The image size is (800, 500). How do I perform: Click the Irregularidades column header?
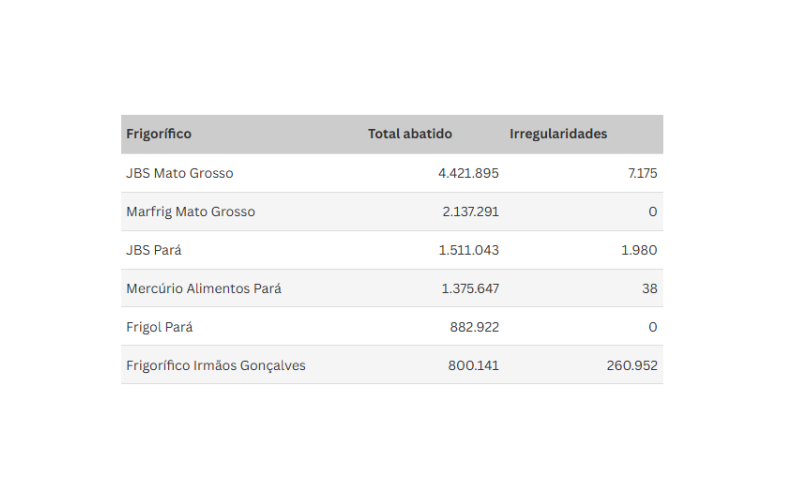[x=558, y=134]
